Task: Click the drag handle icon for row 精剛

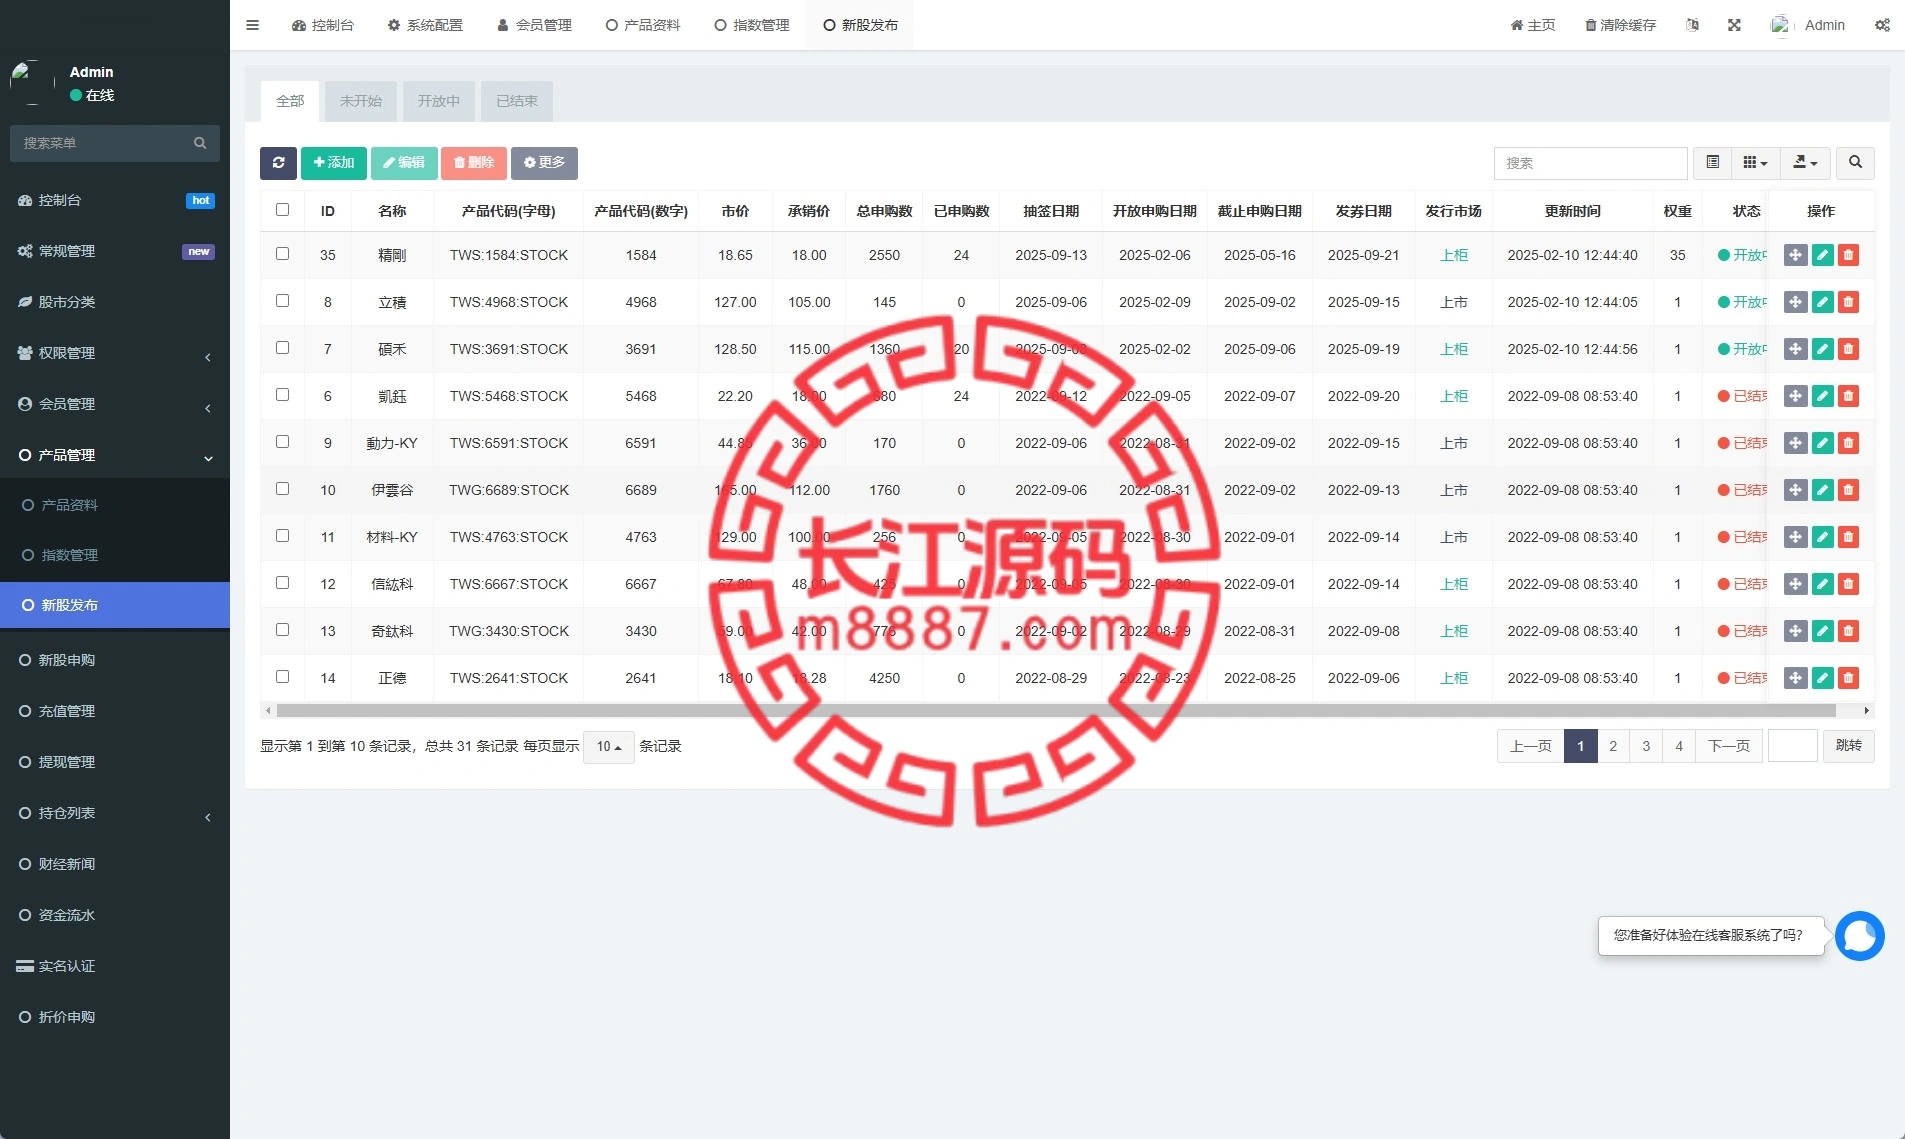Action: click(x=1795, y=255)
